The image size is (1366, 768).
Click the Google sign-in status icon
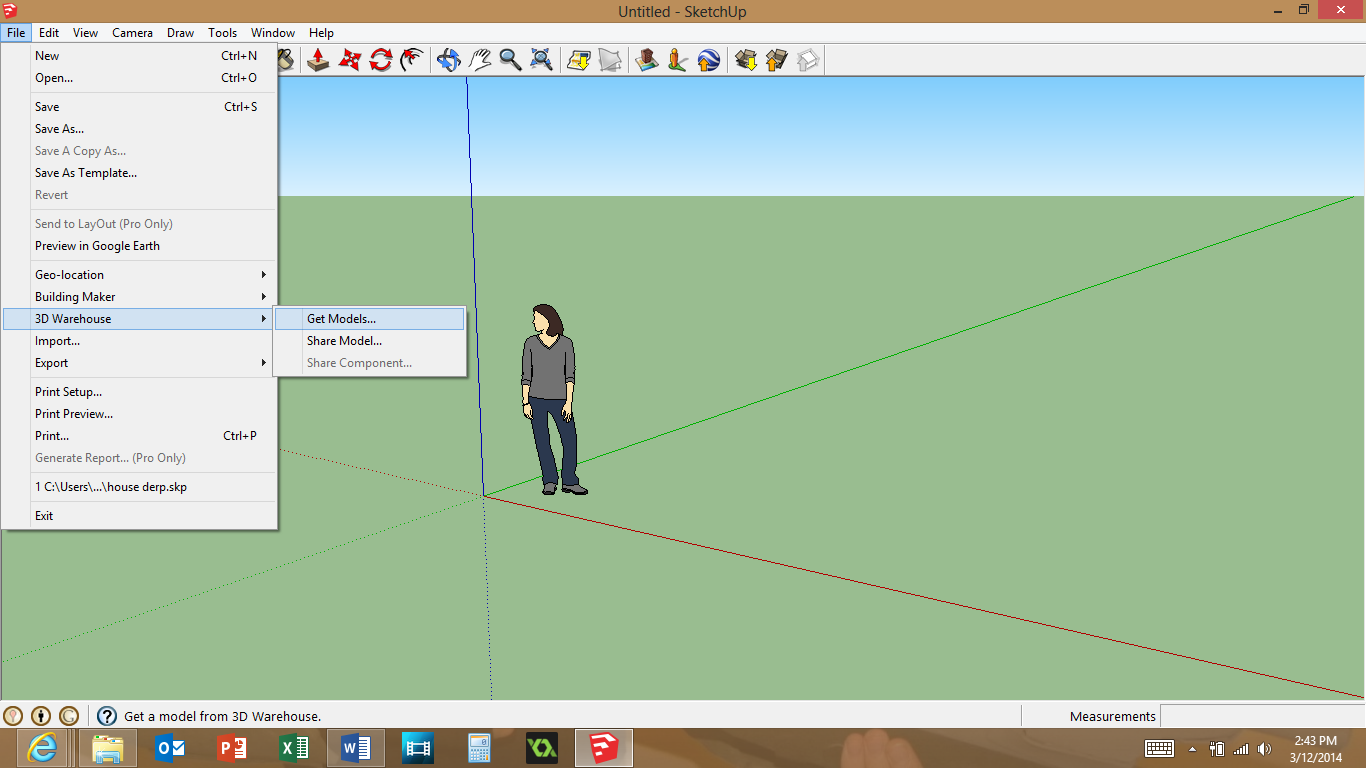[x=69, y=716]
